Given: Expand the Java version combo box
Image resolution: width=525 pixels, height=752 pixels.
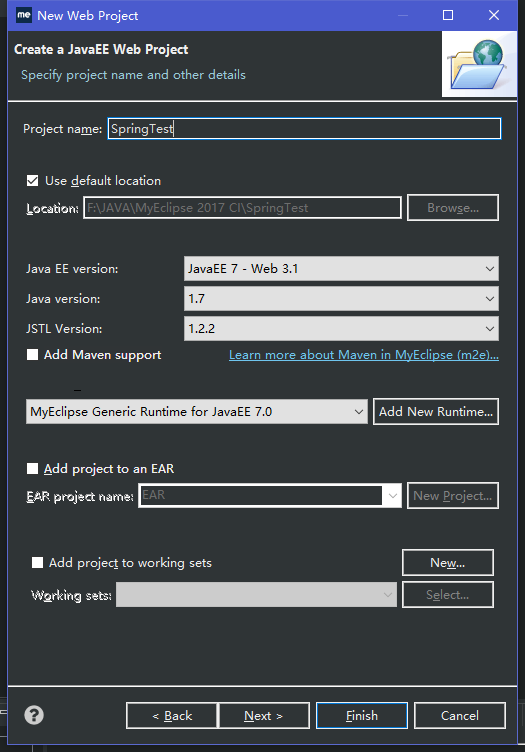Looking at the screenshot, I should pos(341,298).
